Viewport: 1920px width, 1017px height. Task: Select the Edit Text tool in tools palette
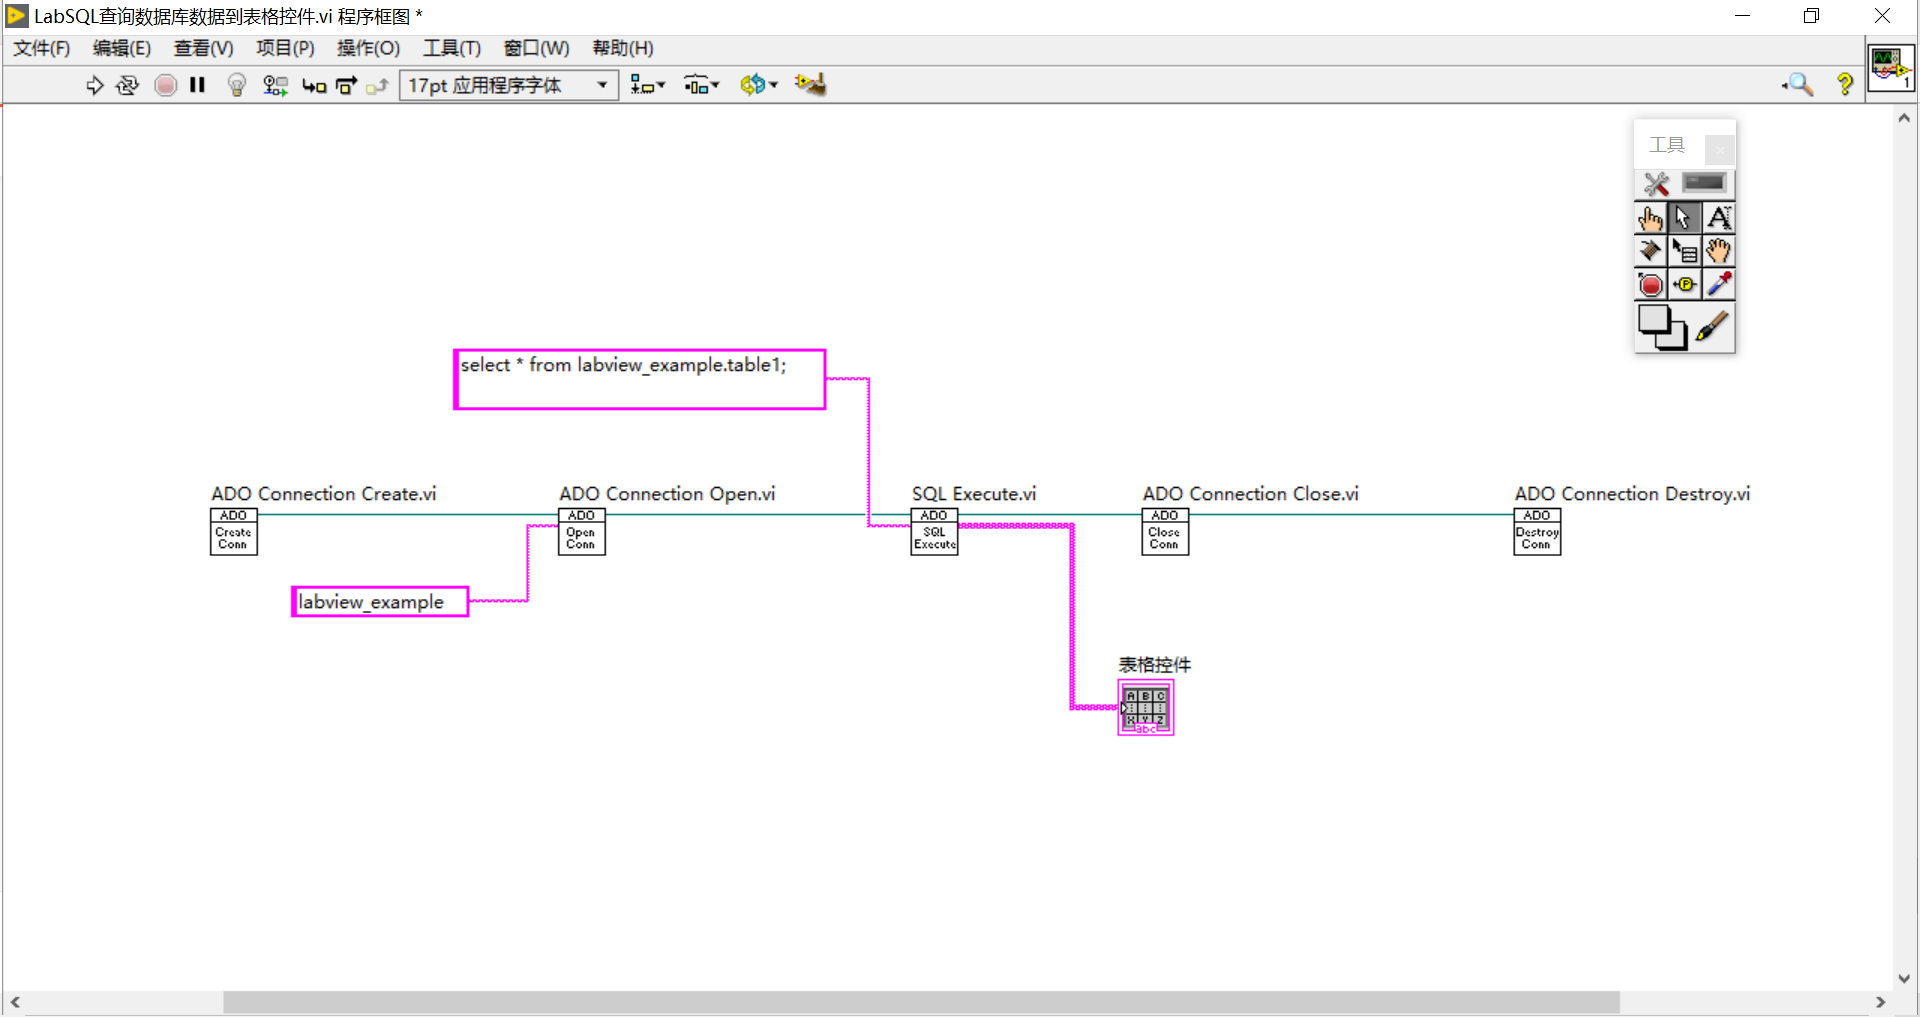[x=1719, y=217]
